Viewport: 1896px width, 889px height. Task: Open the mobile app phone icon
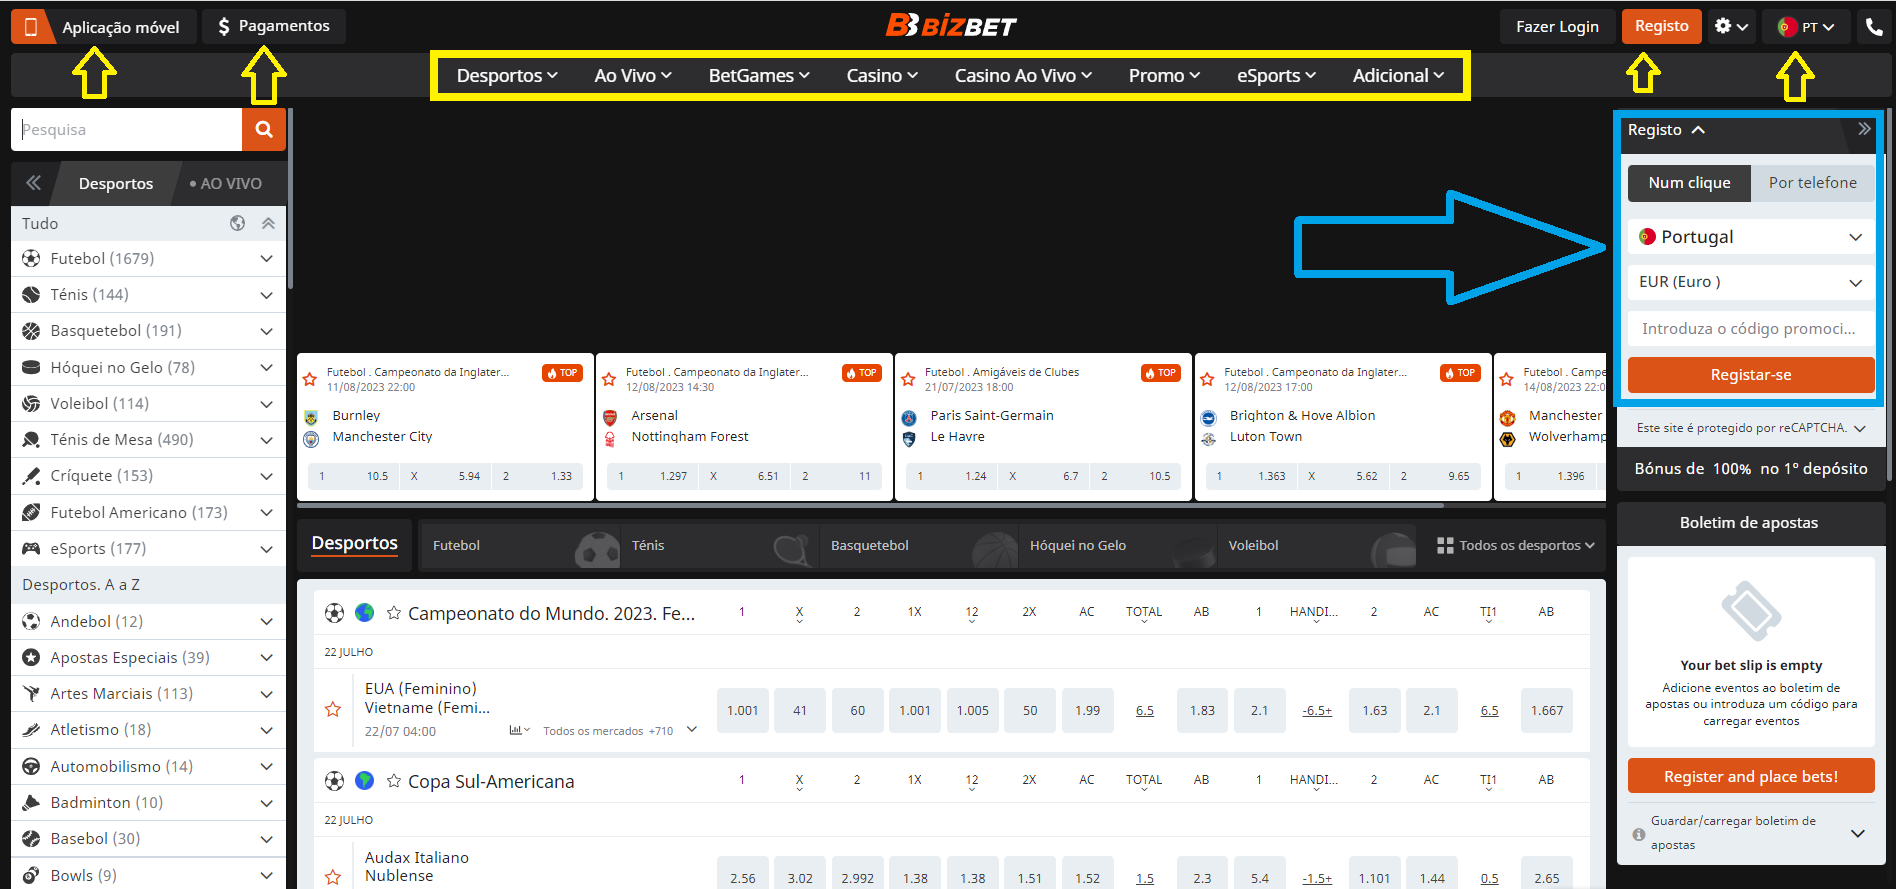[x=31, y=27]
